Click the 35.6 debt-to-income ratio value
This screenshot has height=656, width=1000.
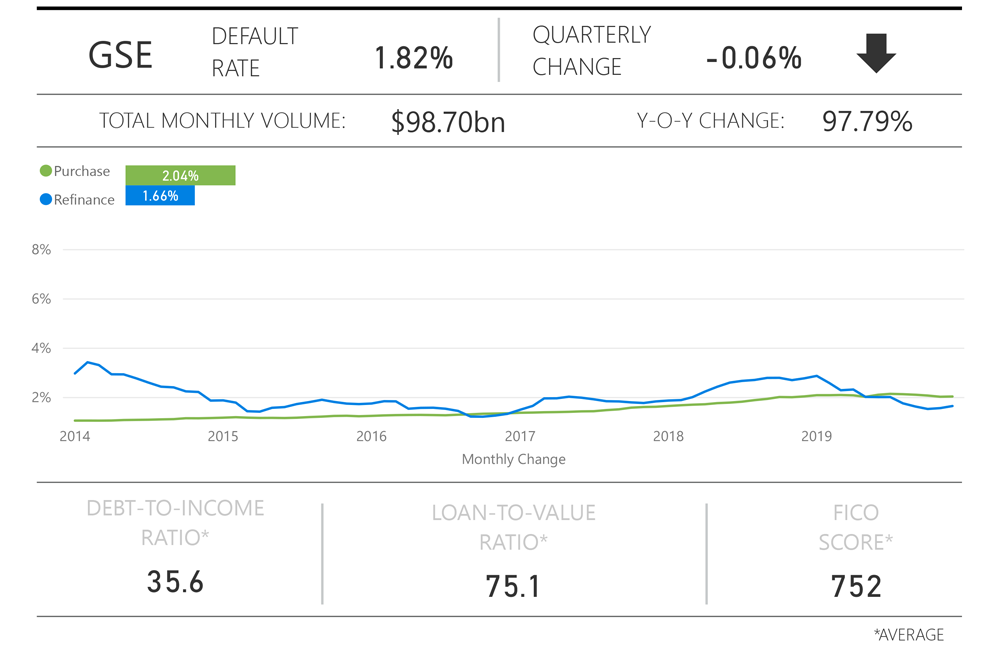tap(175, 581)
